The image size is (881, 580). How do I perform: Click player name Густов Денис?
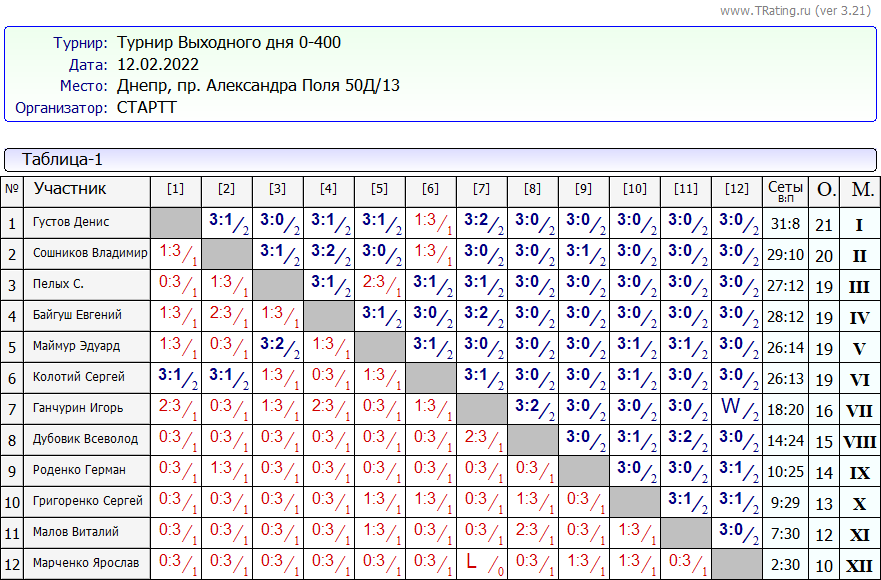(71, 223)
